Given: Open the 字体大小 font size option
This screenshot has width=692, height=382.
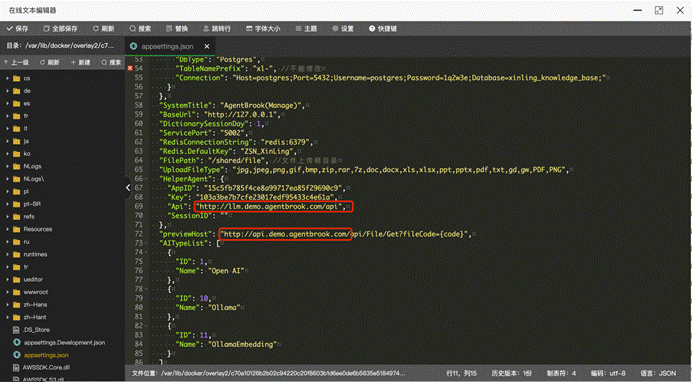Looking at the screenshot, I should (x=263, y=29).
